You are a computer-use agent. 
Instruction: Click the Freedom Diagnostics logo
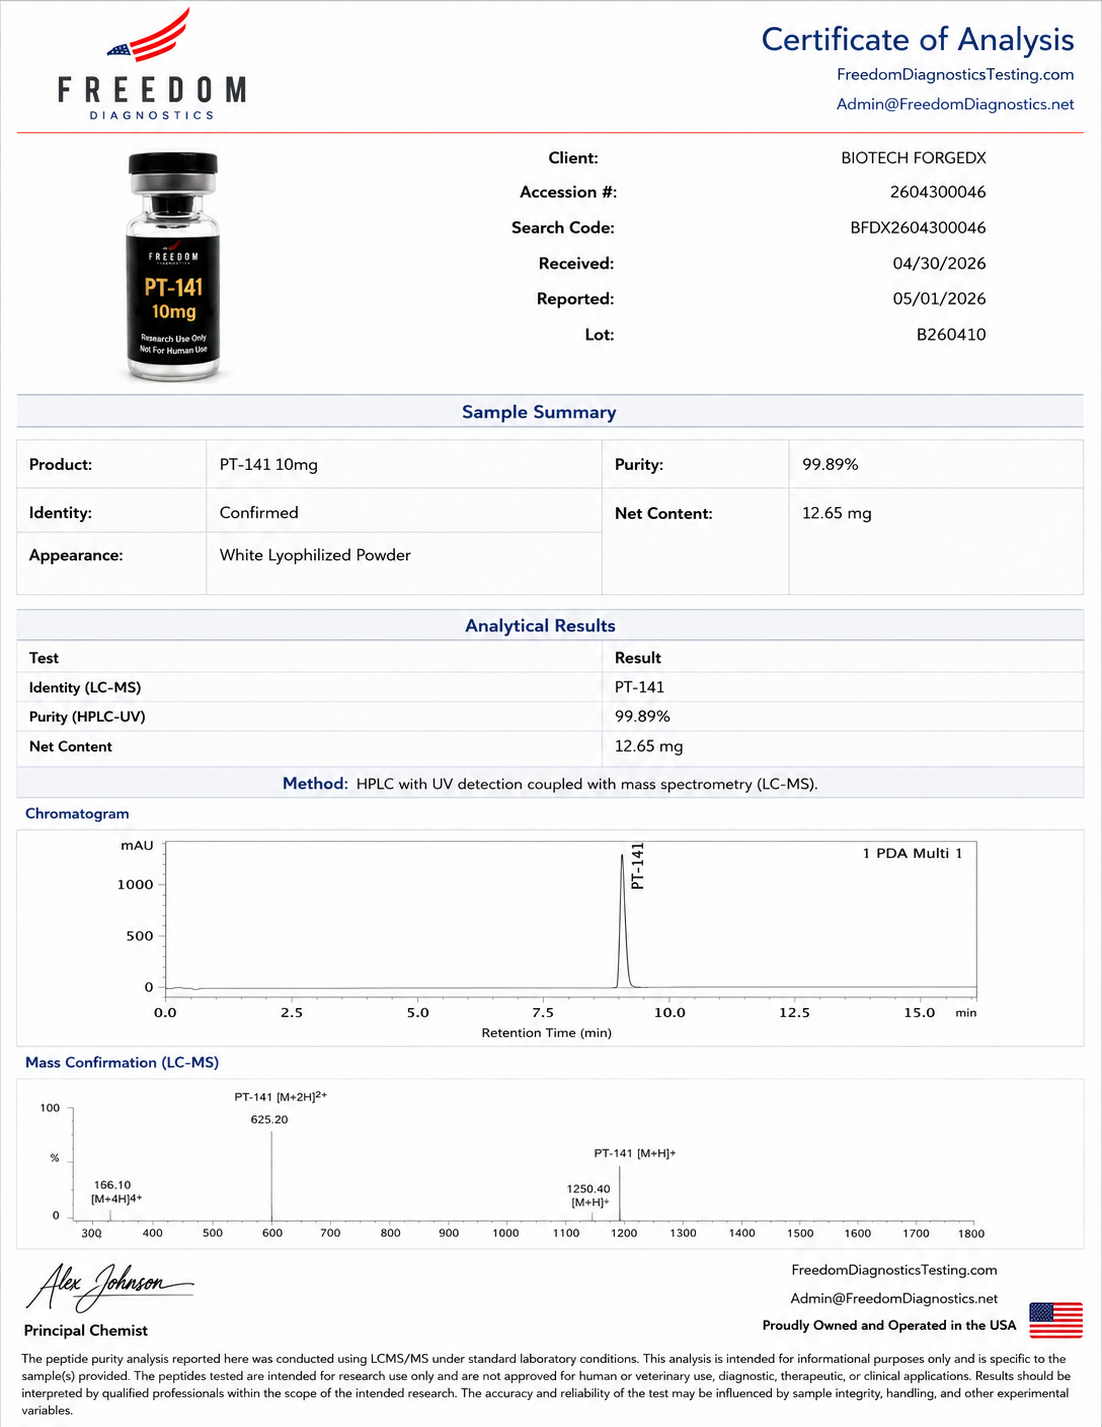[x=151, y=65]
